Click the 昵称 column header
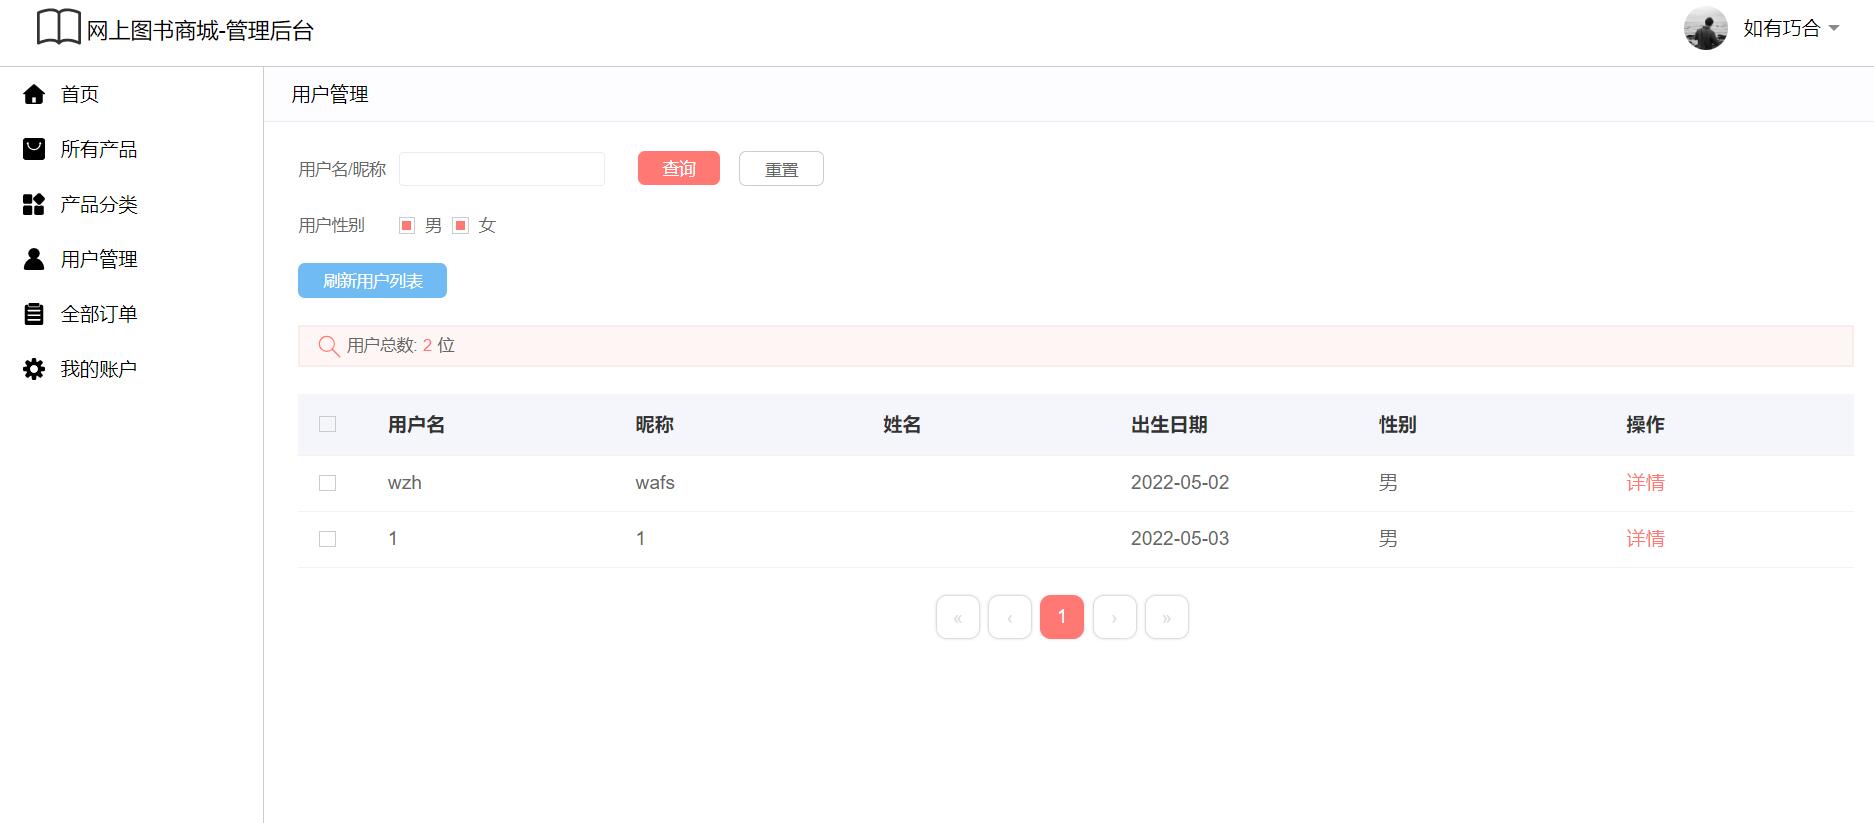1874x823 pixels. coord(654,425)
